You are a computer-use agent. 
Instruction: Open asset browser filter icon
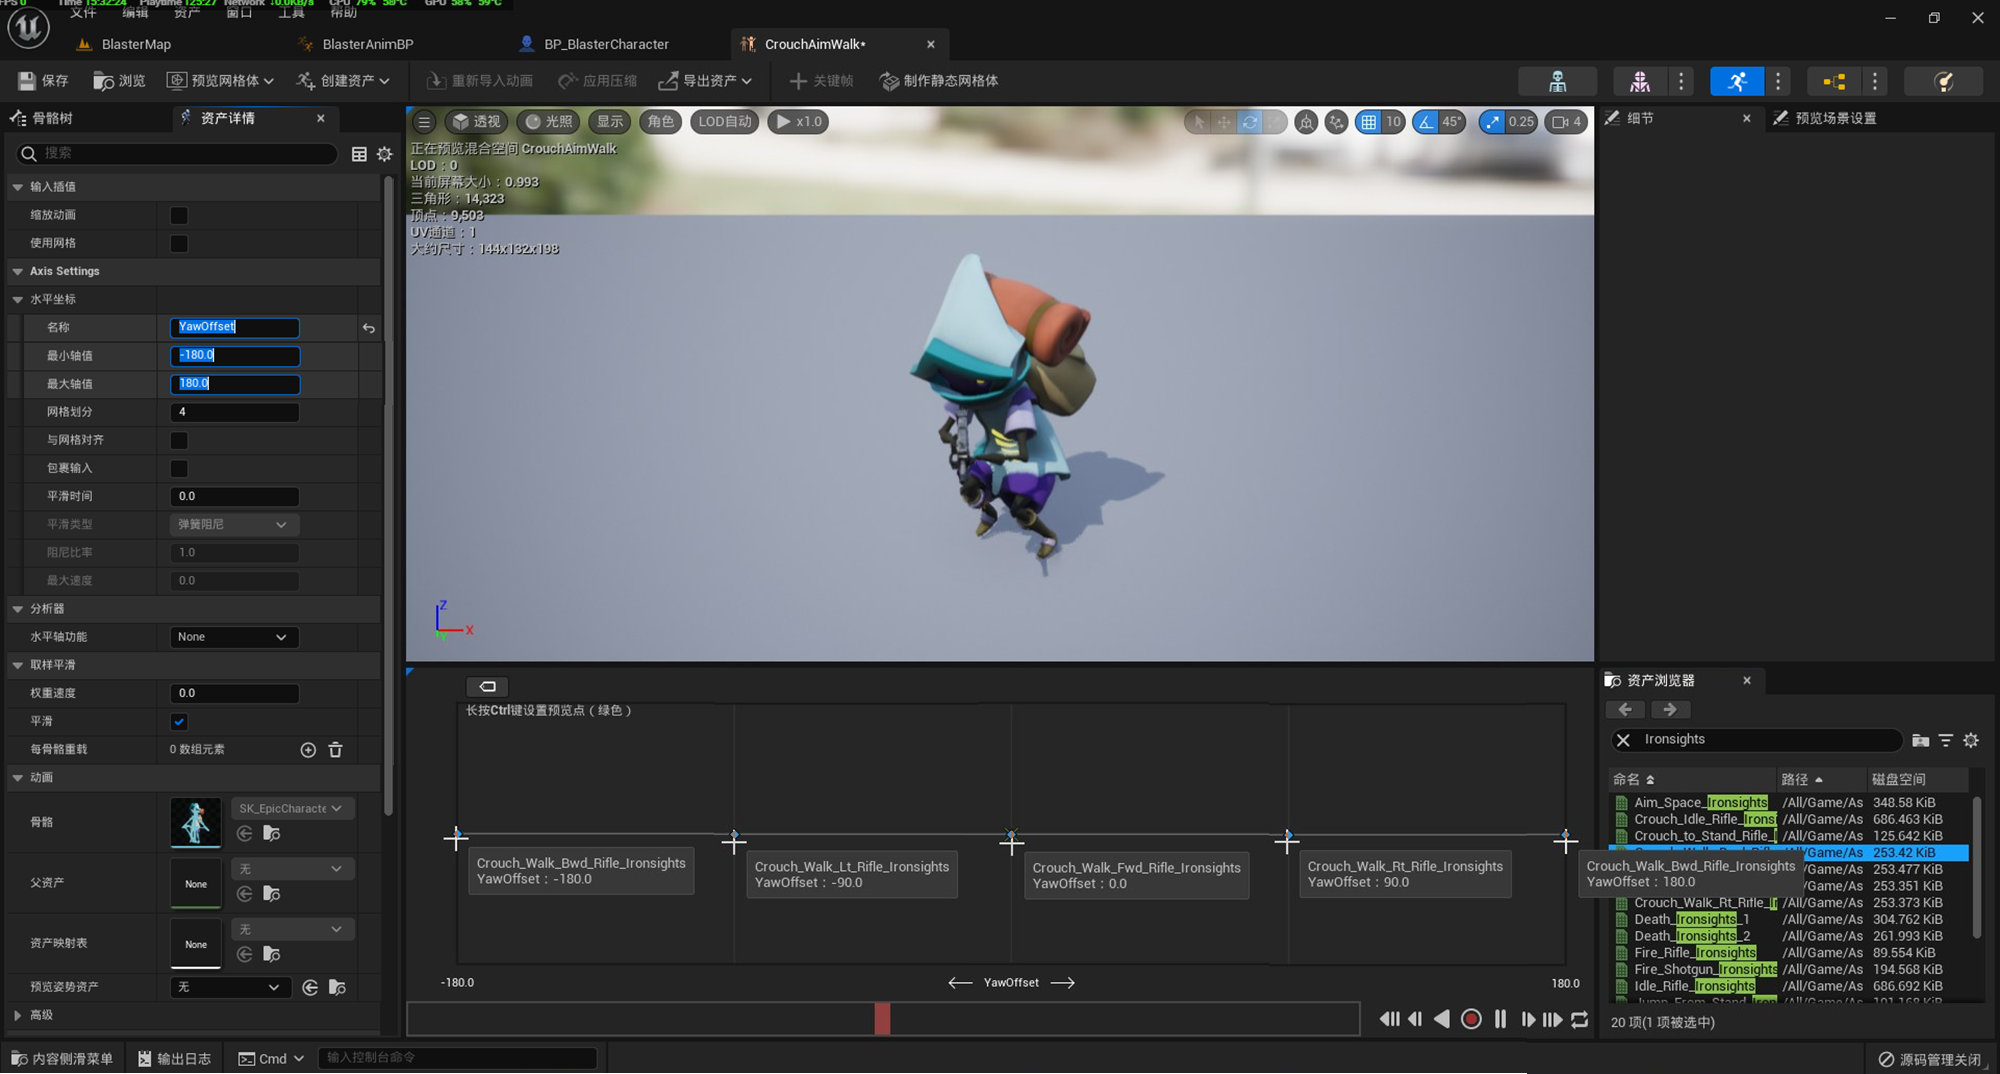(1946, 740)
